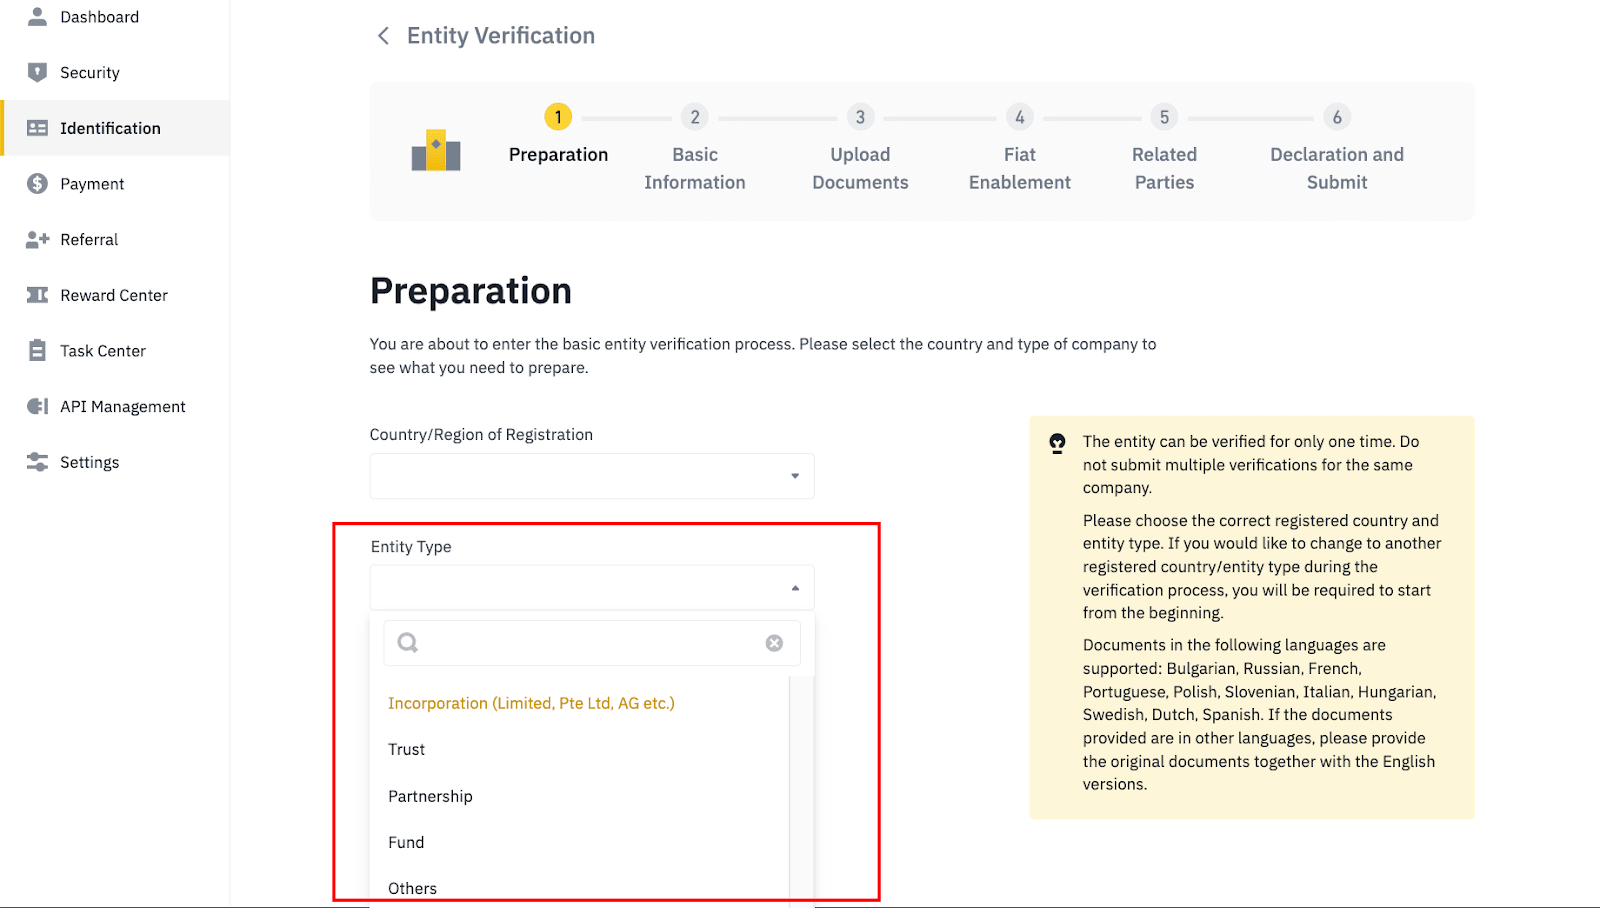
Task: Open the Dashboard menu item
Action: (115, 16)
